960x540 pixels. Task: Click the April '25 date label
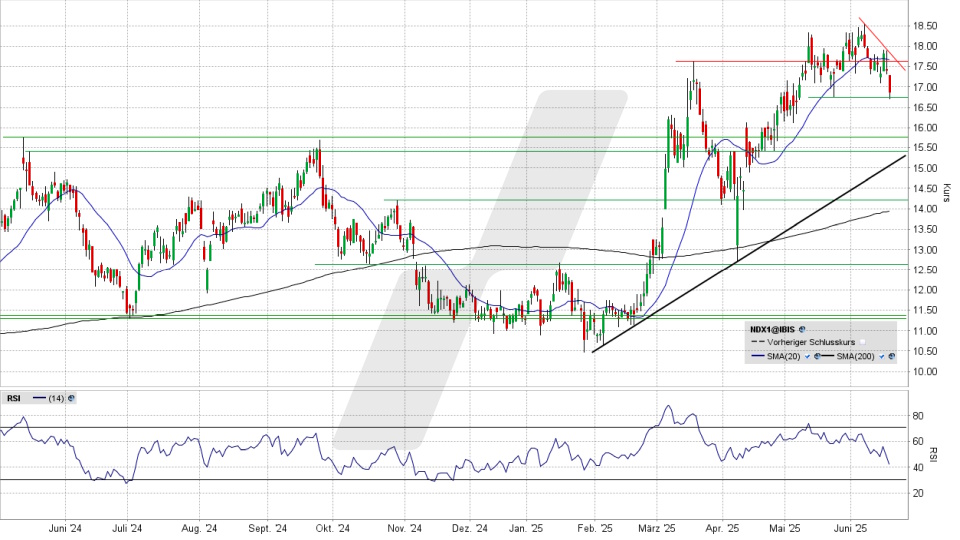tap(722, 528)
